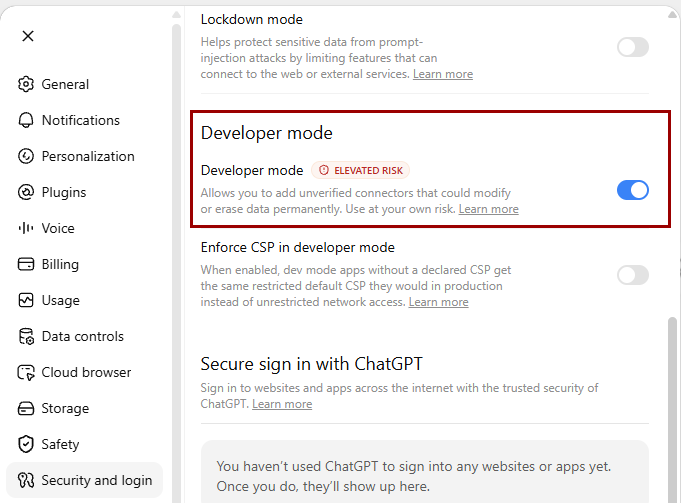Click the Storage drive icon

26,408
